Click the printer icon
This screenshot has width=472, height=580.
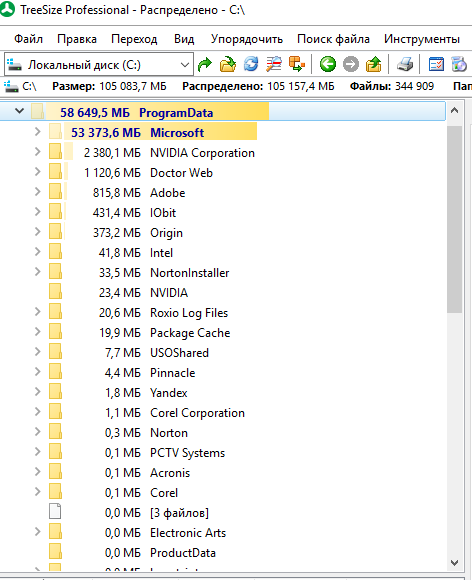(405, 64)
